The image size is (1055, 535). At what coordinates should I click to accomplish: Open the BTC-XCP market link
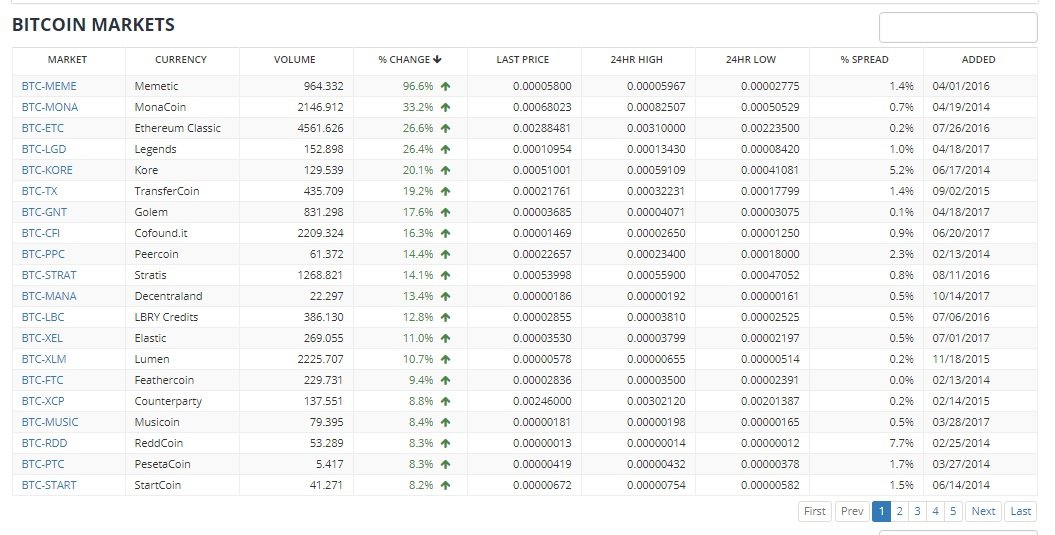pyautogui.click(x=43, y=401)
